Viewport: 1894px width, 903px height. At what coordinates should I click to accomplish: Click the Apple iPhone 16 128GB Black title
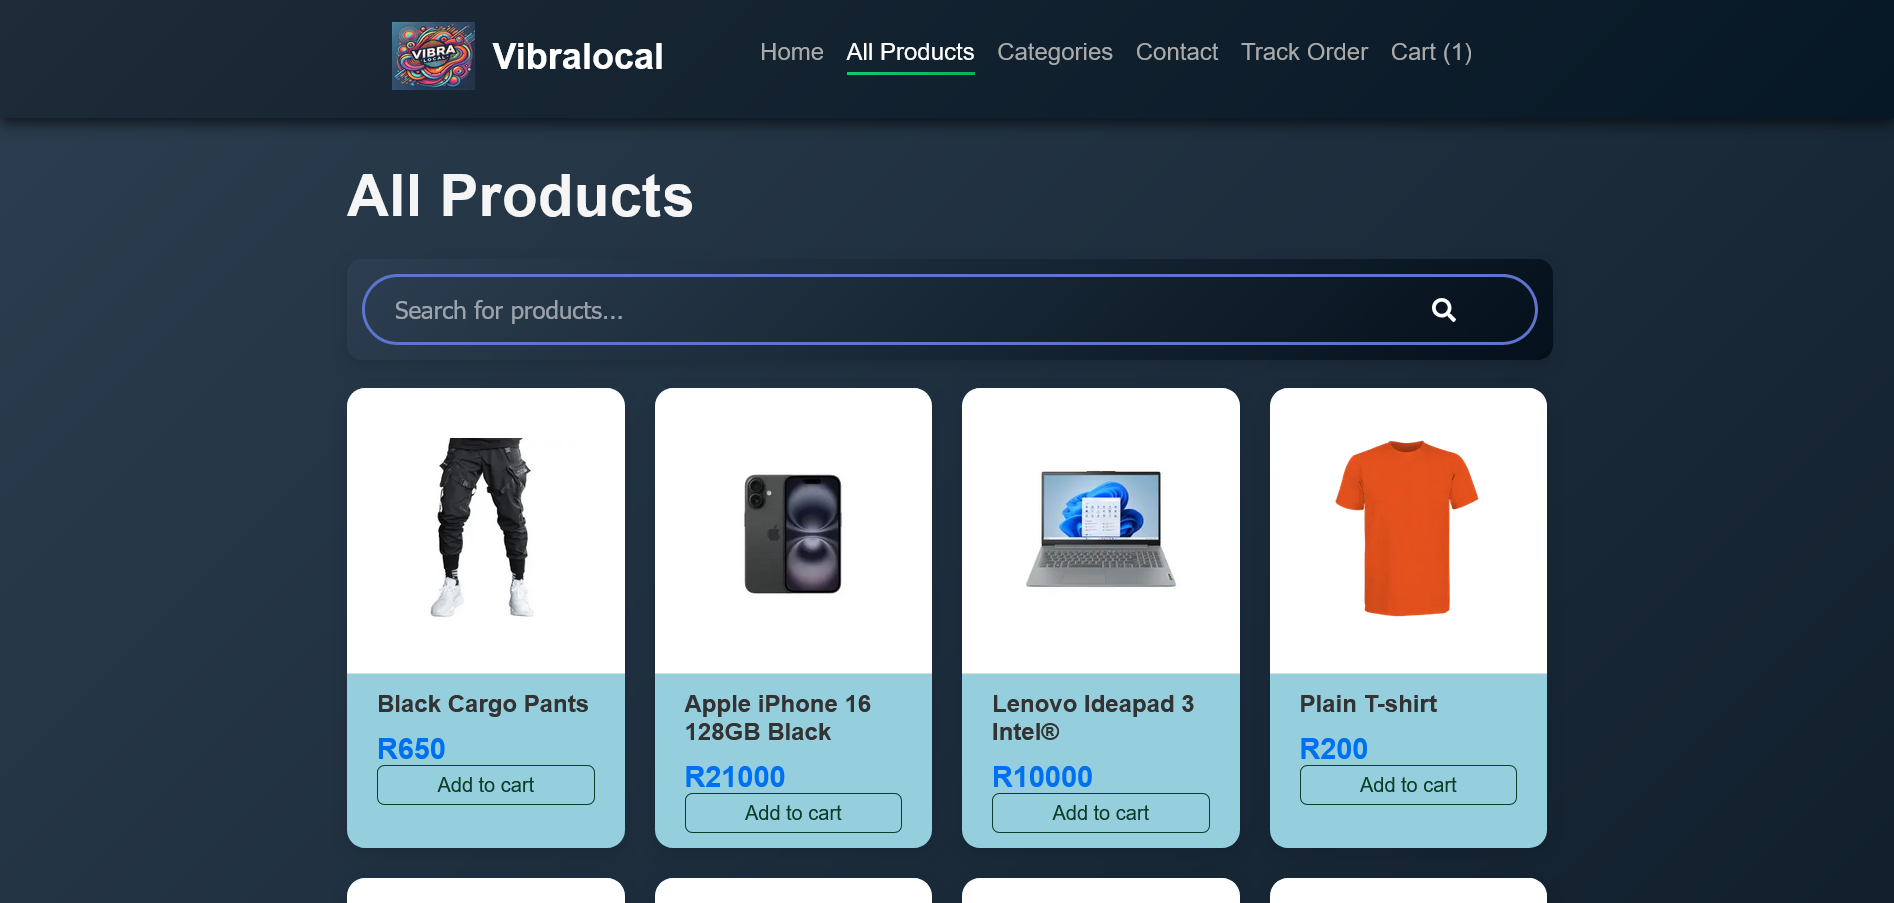[x=778, y=718]
